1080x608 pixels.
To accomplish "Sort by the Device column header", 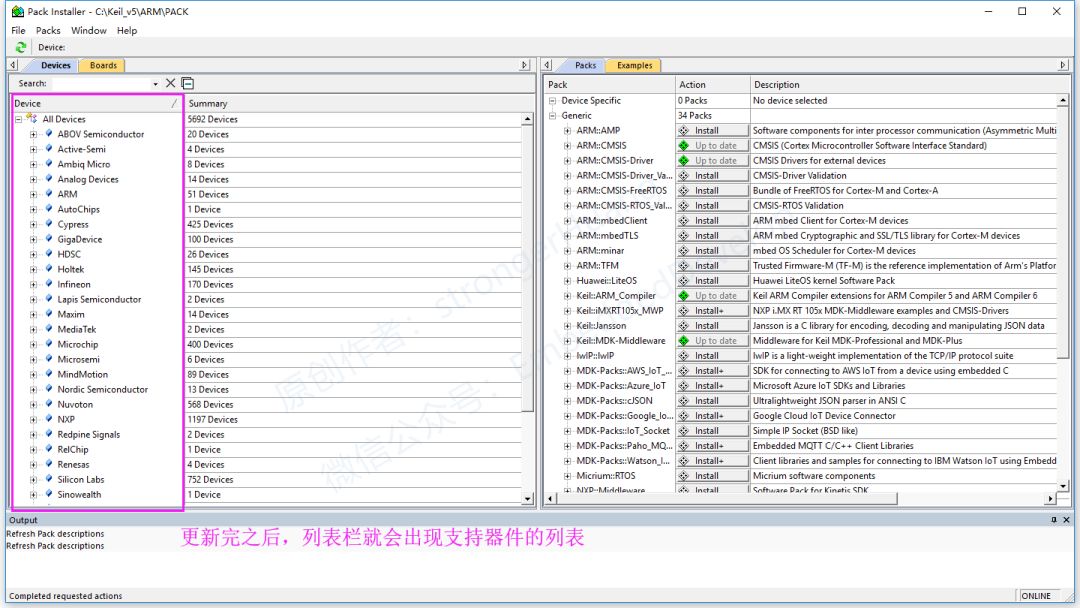I will point(97,103).
